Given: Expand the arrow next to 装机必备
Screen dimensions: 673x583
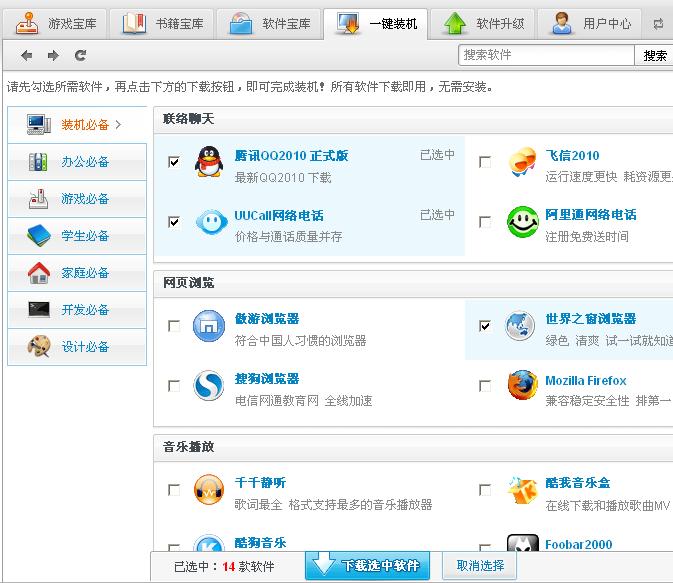Looking at the screenshot, I should [x=118, y=124].
